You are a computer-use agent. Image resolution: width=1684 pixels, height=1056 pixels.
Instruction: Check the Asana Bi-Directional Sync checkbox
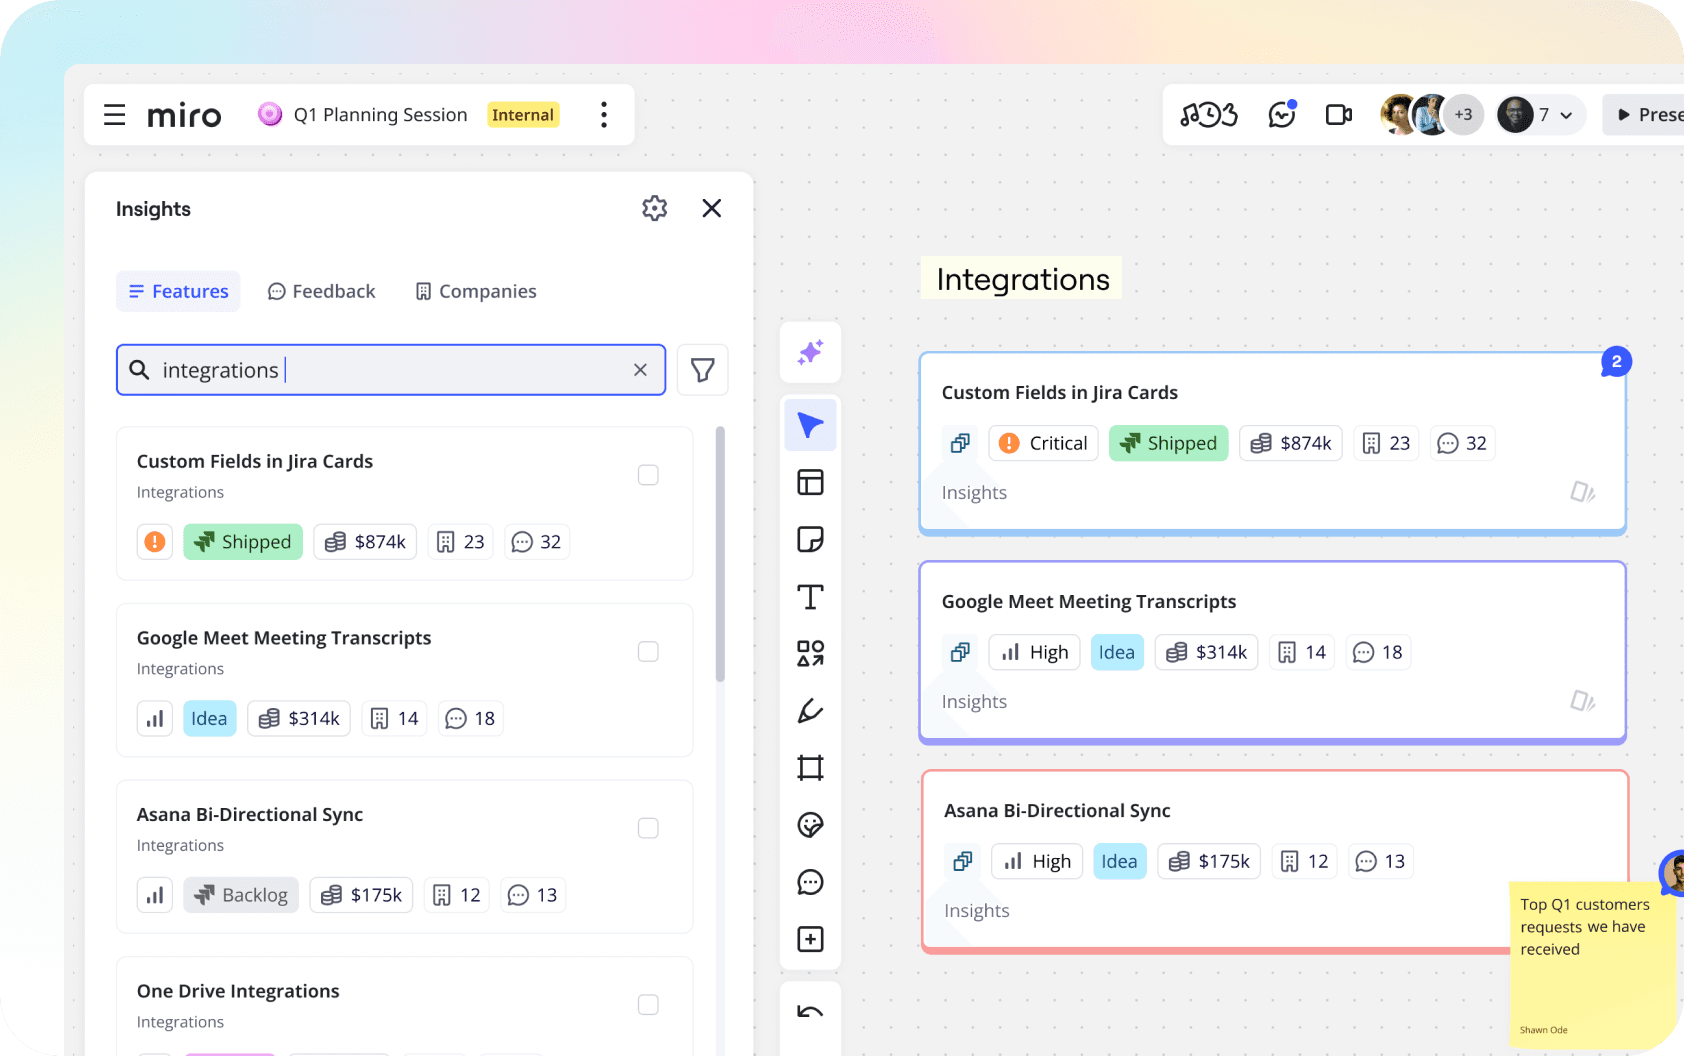point(648,828)
